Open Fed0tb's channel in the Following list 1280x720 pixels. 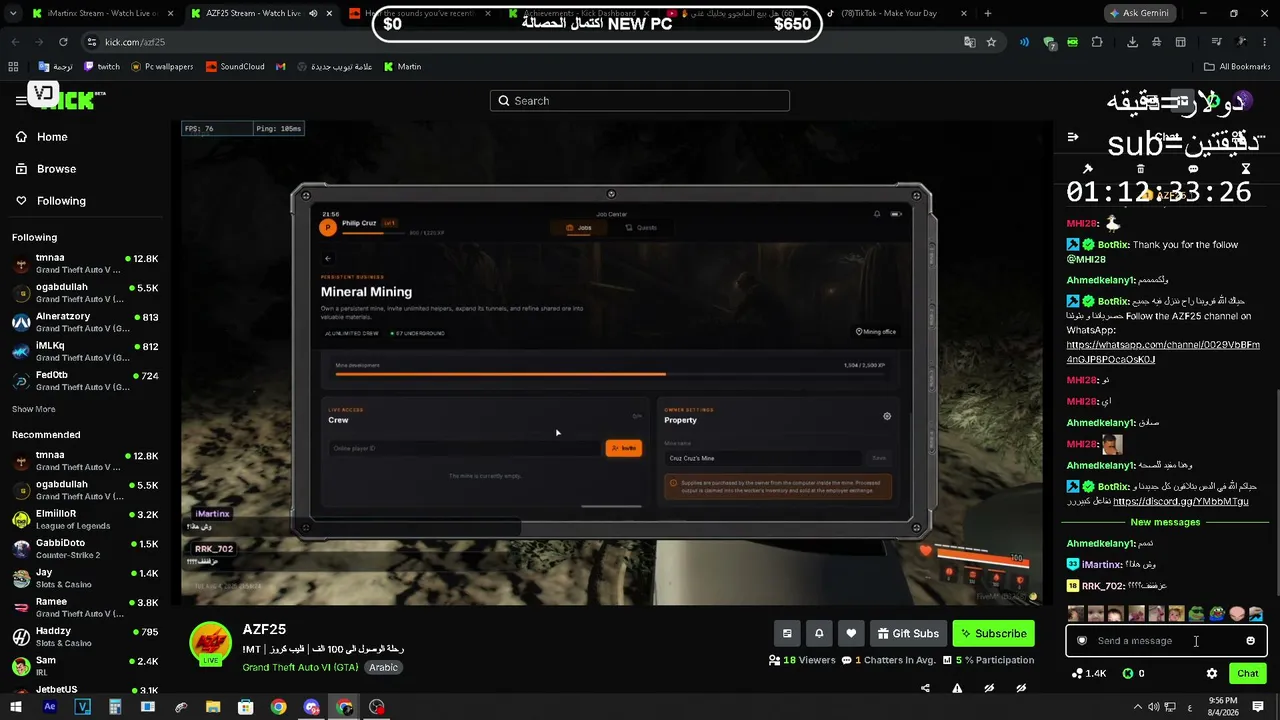click(85, 380)
